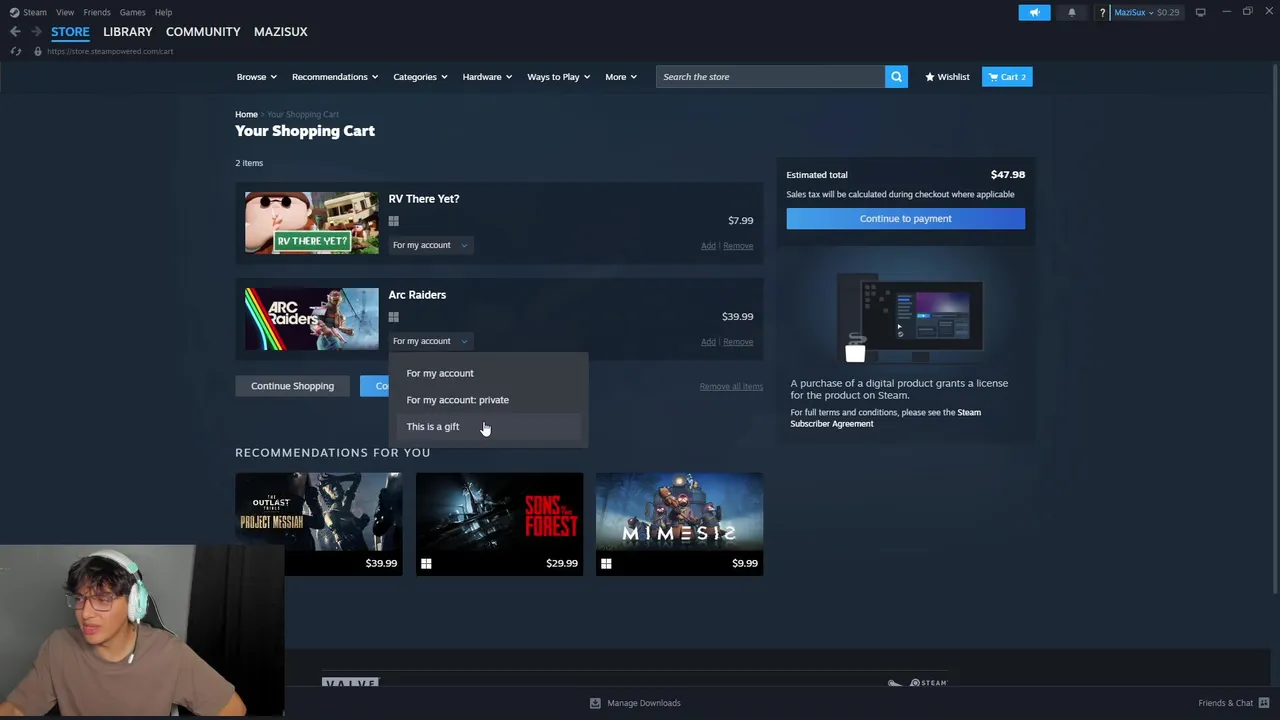
Task: Open the MAZISUX profile tab
Action: (x=281, y=32)
